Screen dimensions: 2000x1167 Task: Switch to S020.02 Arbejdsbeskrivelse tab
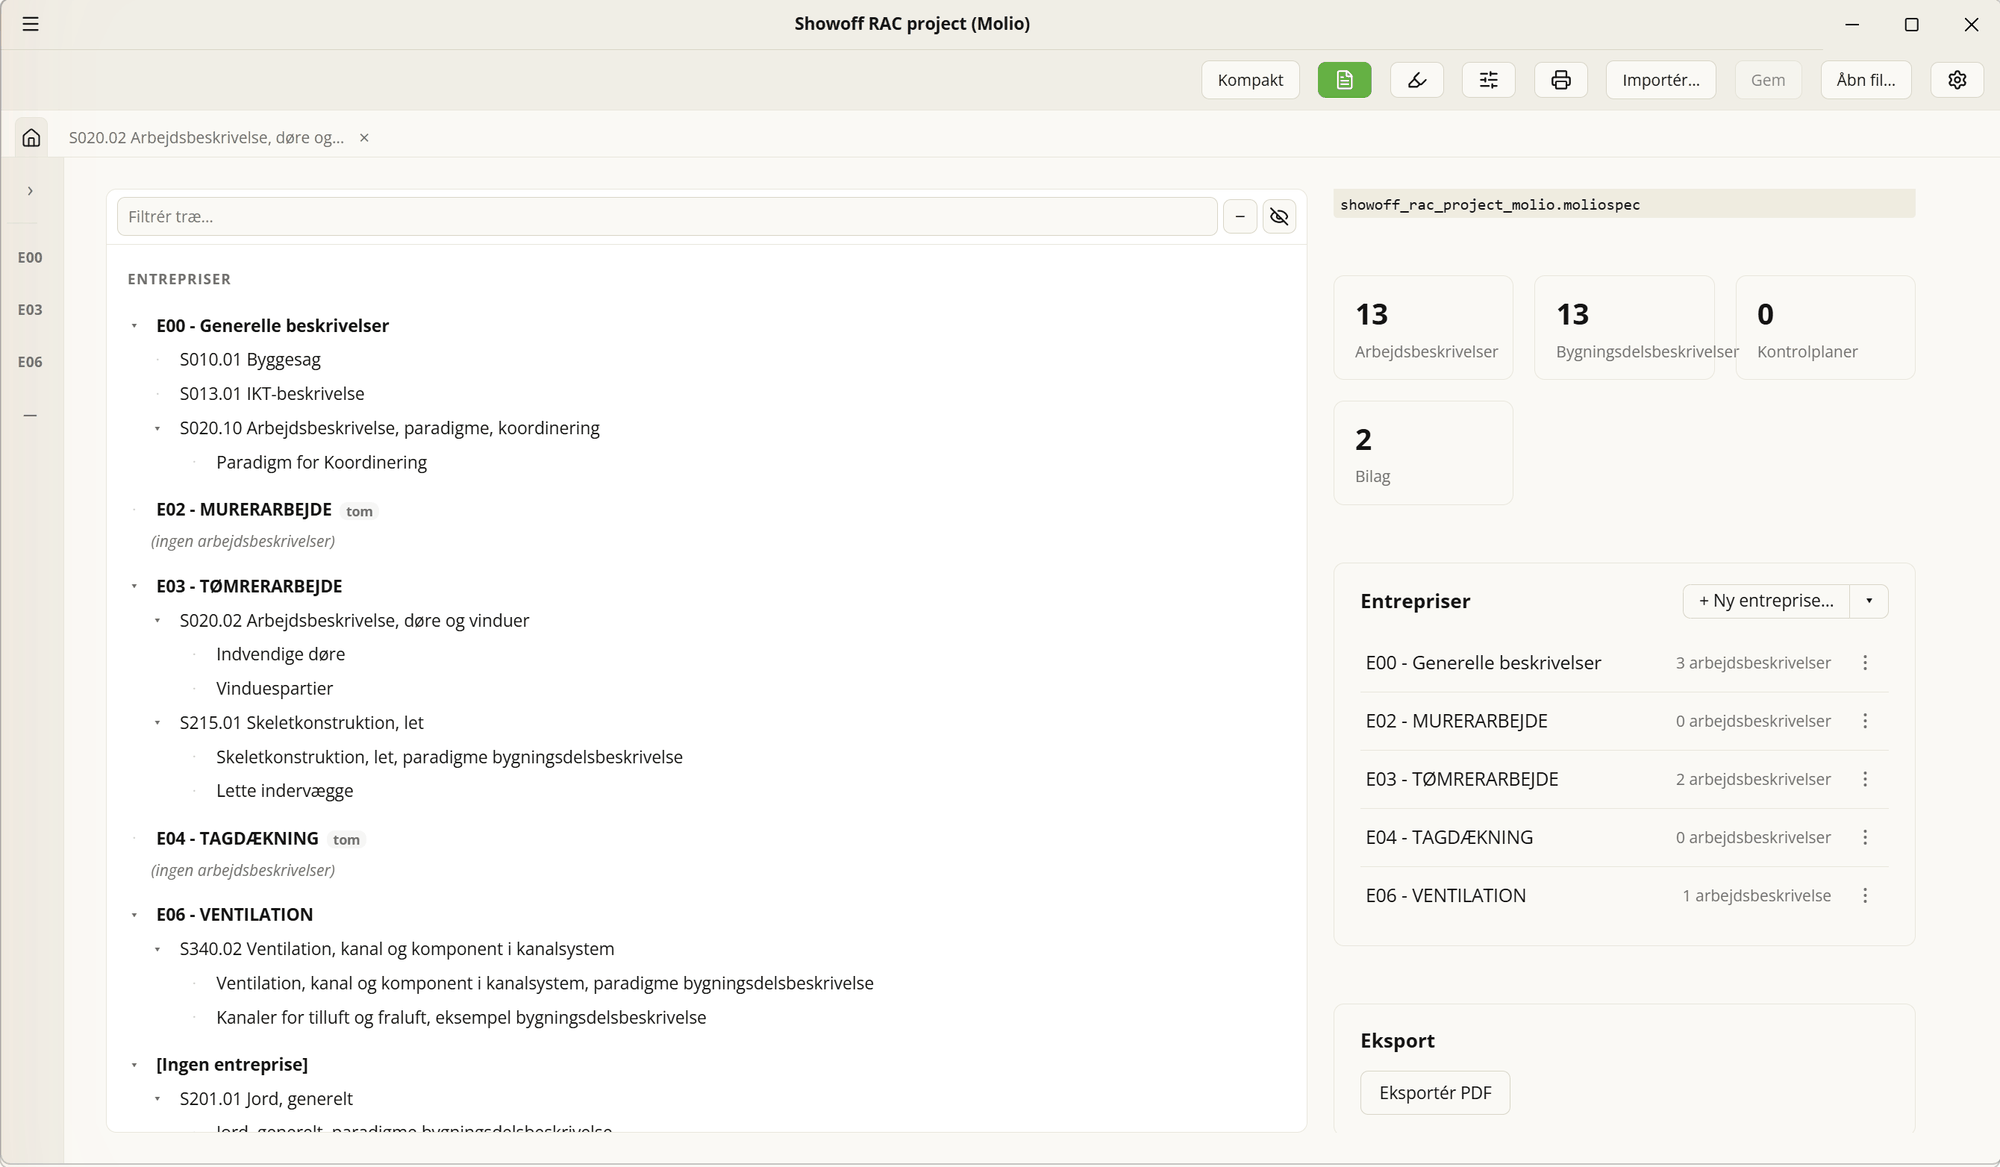click(x=206, y=138)
